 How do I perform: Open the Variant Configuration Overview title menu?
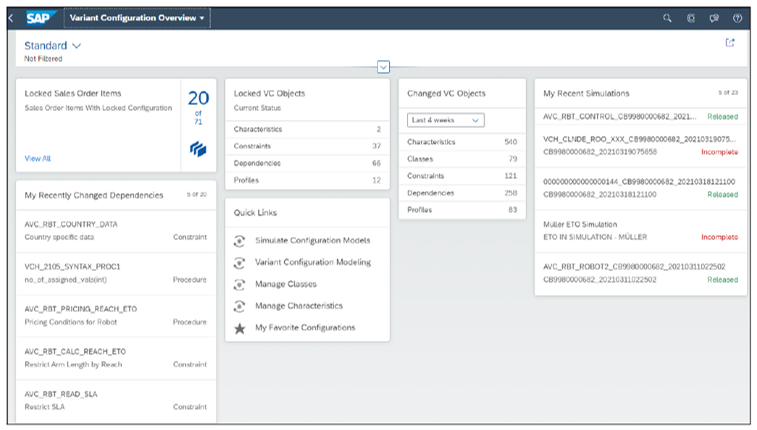137,18
